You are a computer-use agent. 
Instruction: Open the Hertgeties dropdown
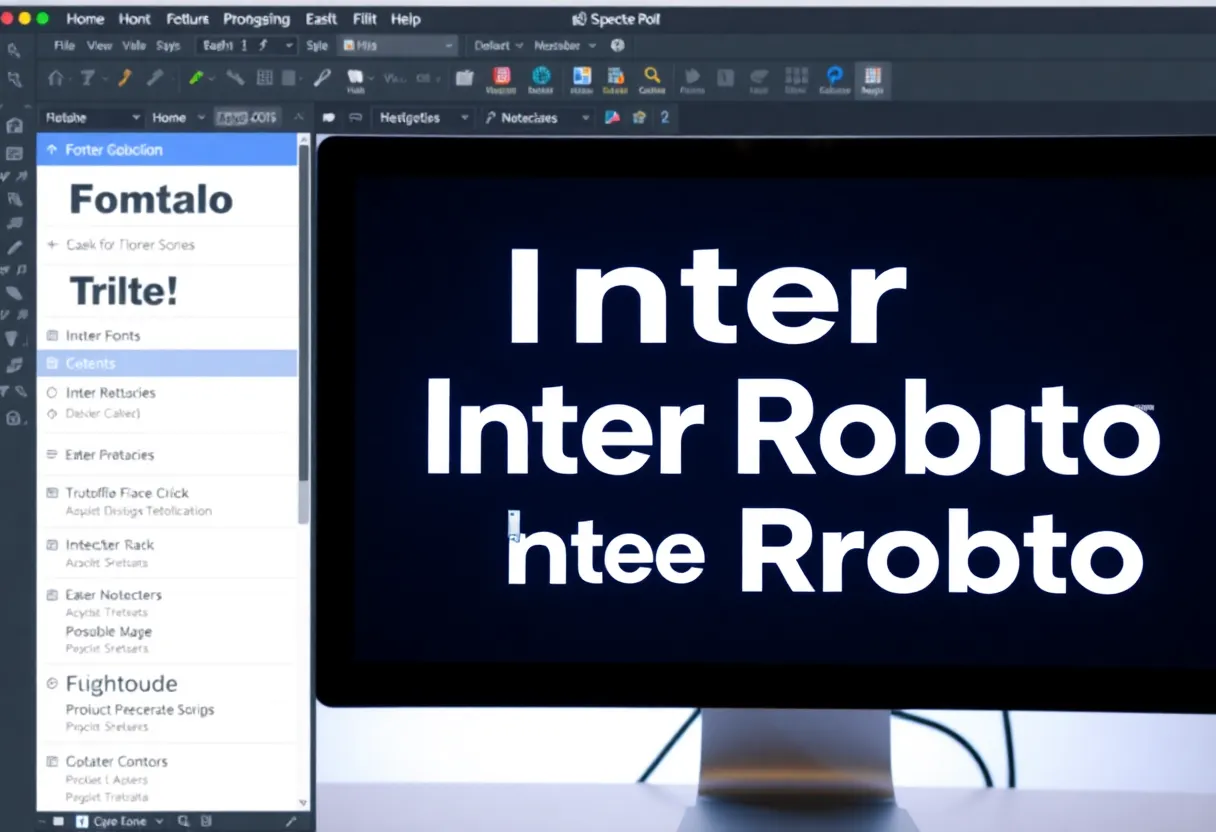coord(422,118)
